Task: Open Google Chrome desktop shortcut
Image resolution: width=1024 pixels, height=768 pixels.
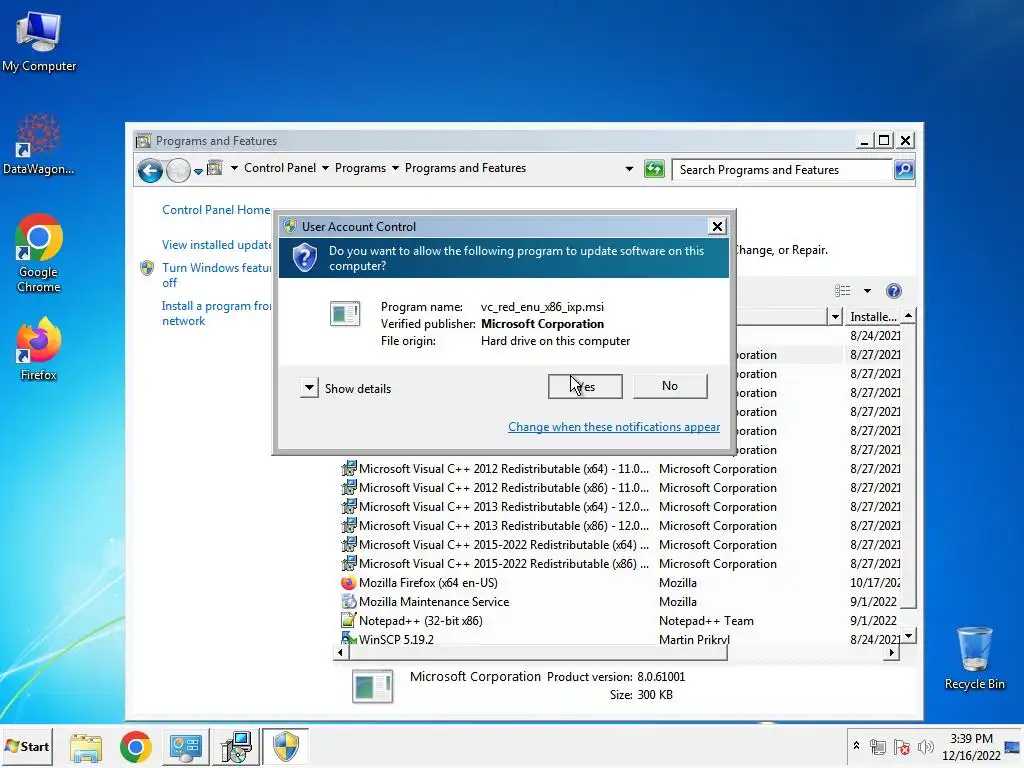Action: (x=39, y=253)
